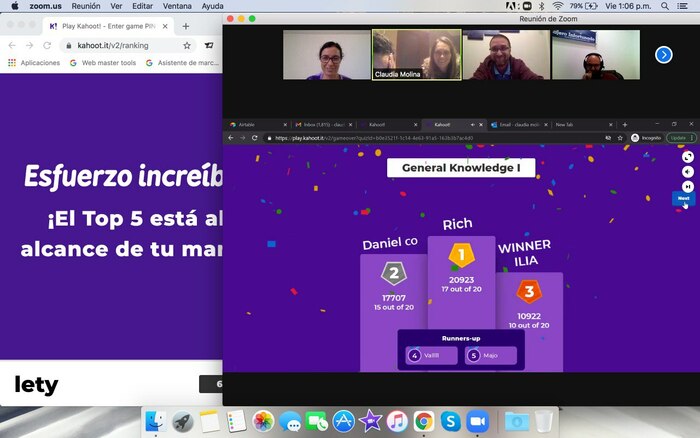Click the gold number 1 medal badge
This screenshot has height=438, width=700.
462,255
